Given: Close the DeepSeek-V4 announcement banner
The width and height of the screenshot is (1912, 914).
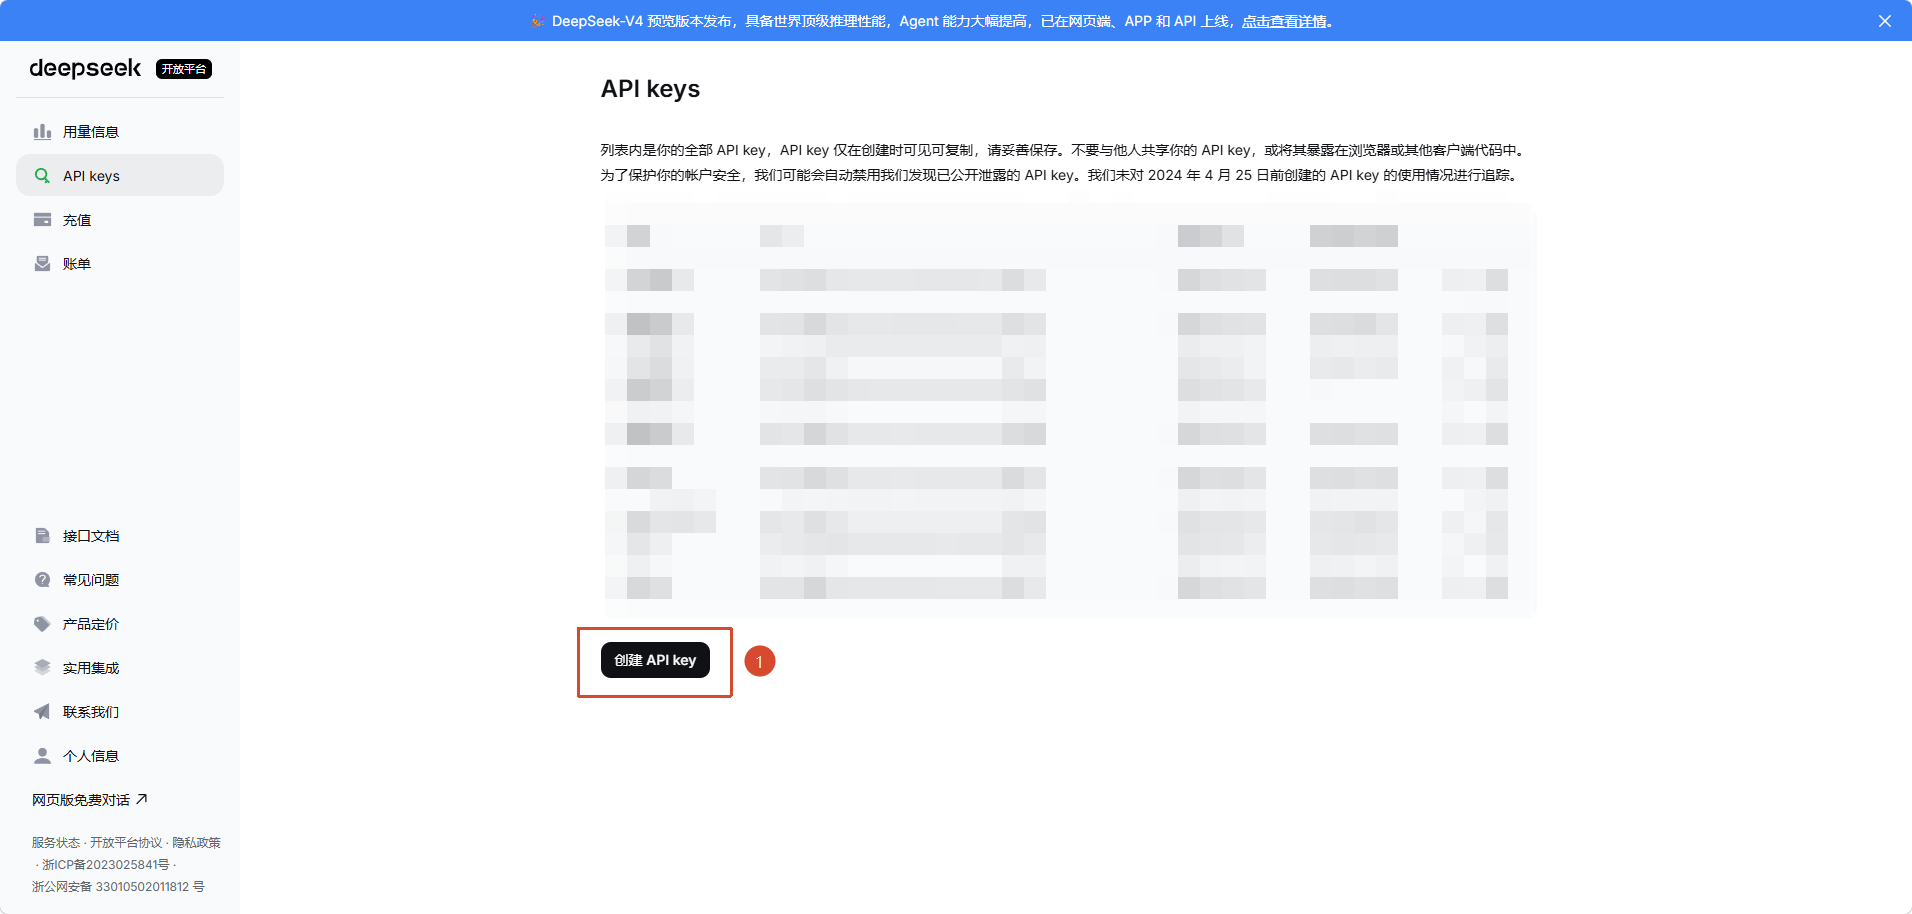Looking at the screenshot, I should tap(1885, 21).
